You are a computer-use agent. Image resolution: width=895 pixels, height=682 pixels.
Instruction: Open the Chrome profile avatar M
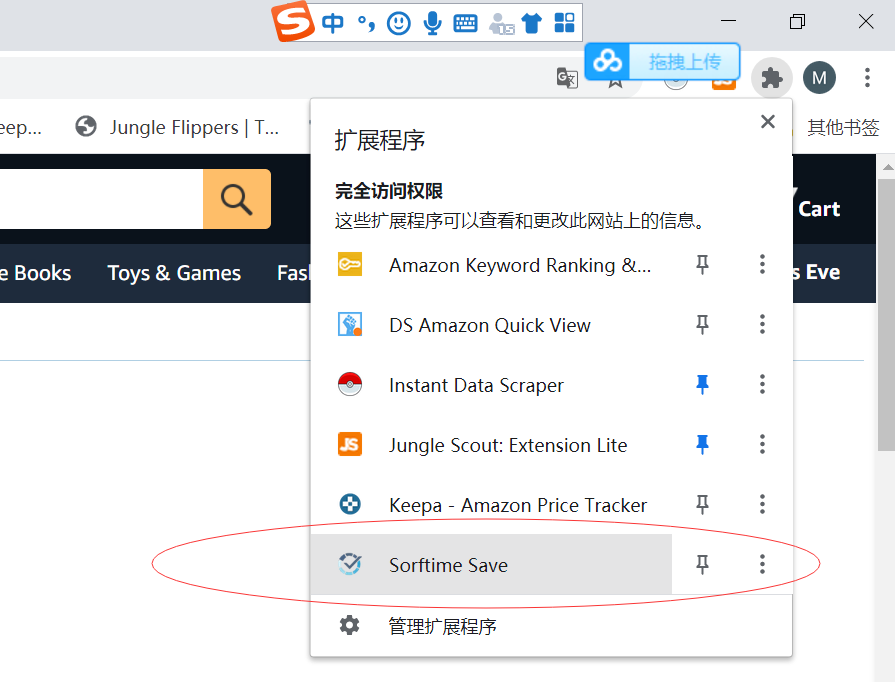[819, 78]
